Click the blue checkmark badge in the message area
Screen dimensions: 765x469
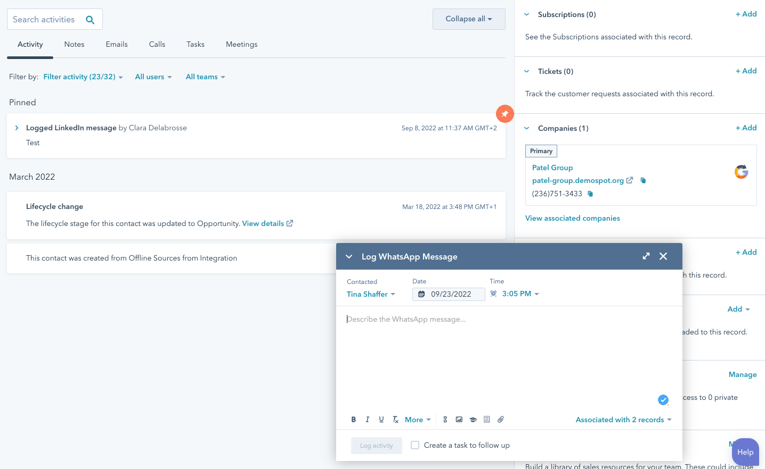point(663,400)
